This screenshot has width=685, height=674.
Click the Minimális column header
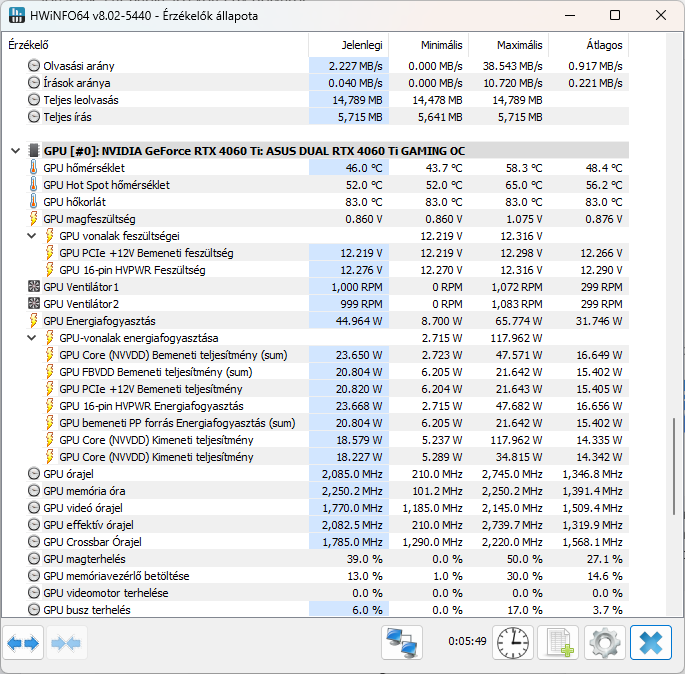(428, 45)
